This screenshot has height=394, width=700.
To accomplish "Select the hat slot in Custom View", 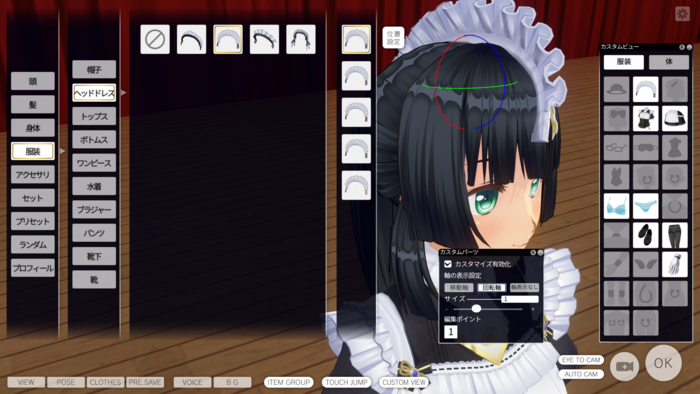I will 617,89.
